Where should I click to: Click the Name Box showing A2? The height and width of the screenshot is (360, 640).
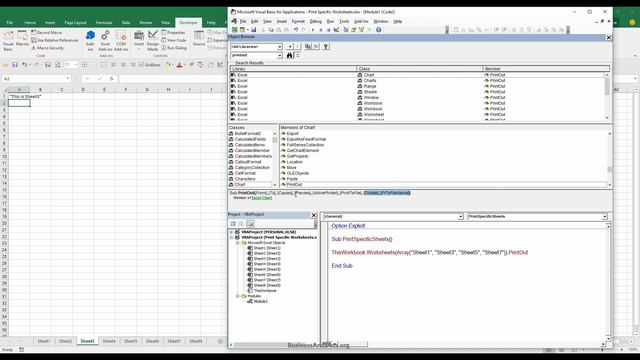[x=36, y=78]
